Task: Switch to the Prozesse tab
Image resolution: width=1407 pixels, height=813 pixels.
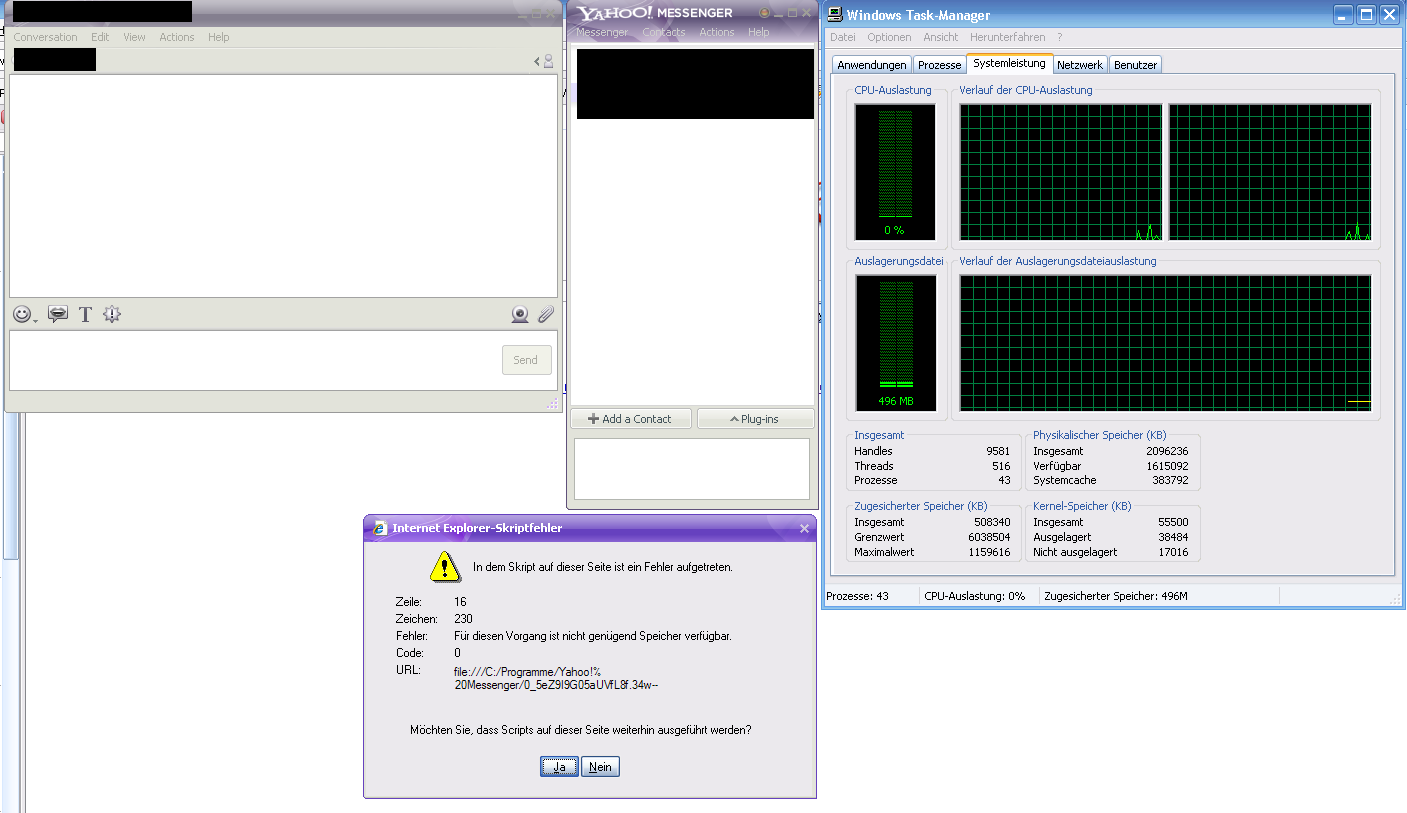Action: [x=939, y=65]
